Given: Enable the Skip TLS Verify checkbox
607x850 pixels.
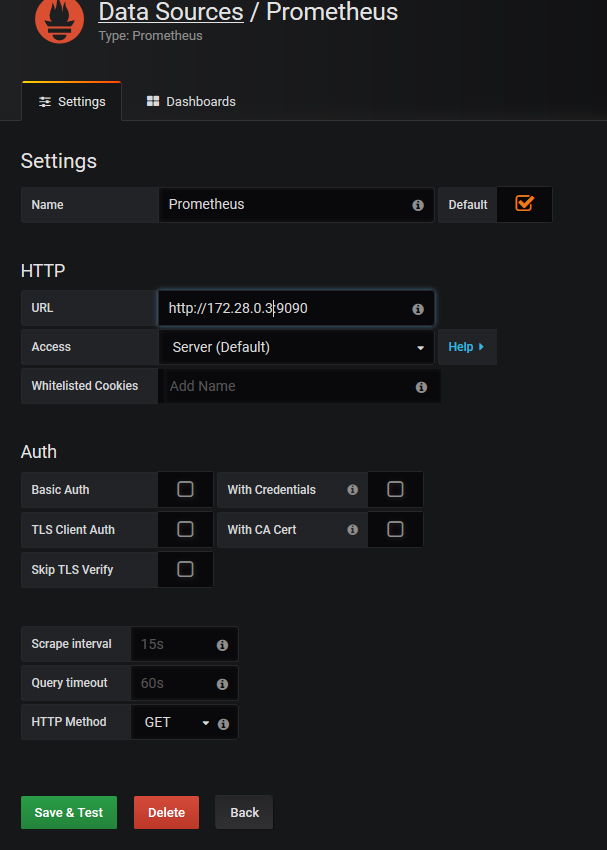Looking at the screenshot, I should [185, 569].
